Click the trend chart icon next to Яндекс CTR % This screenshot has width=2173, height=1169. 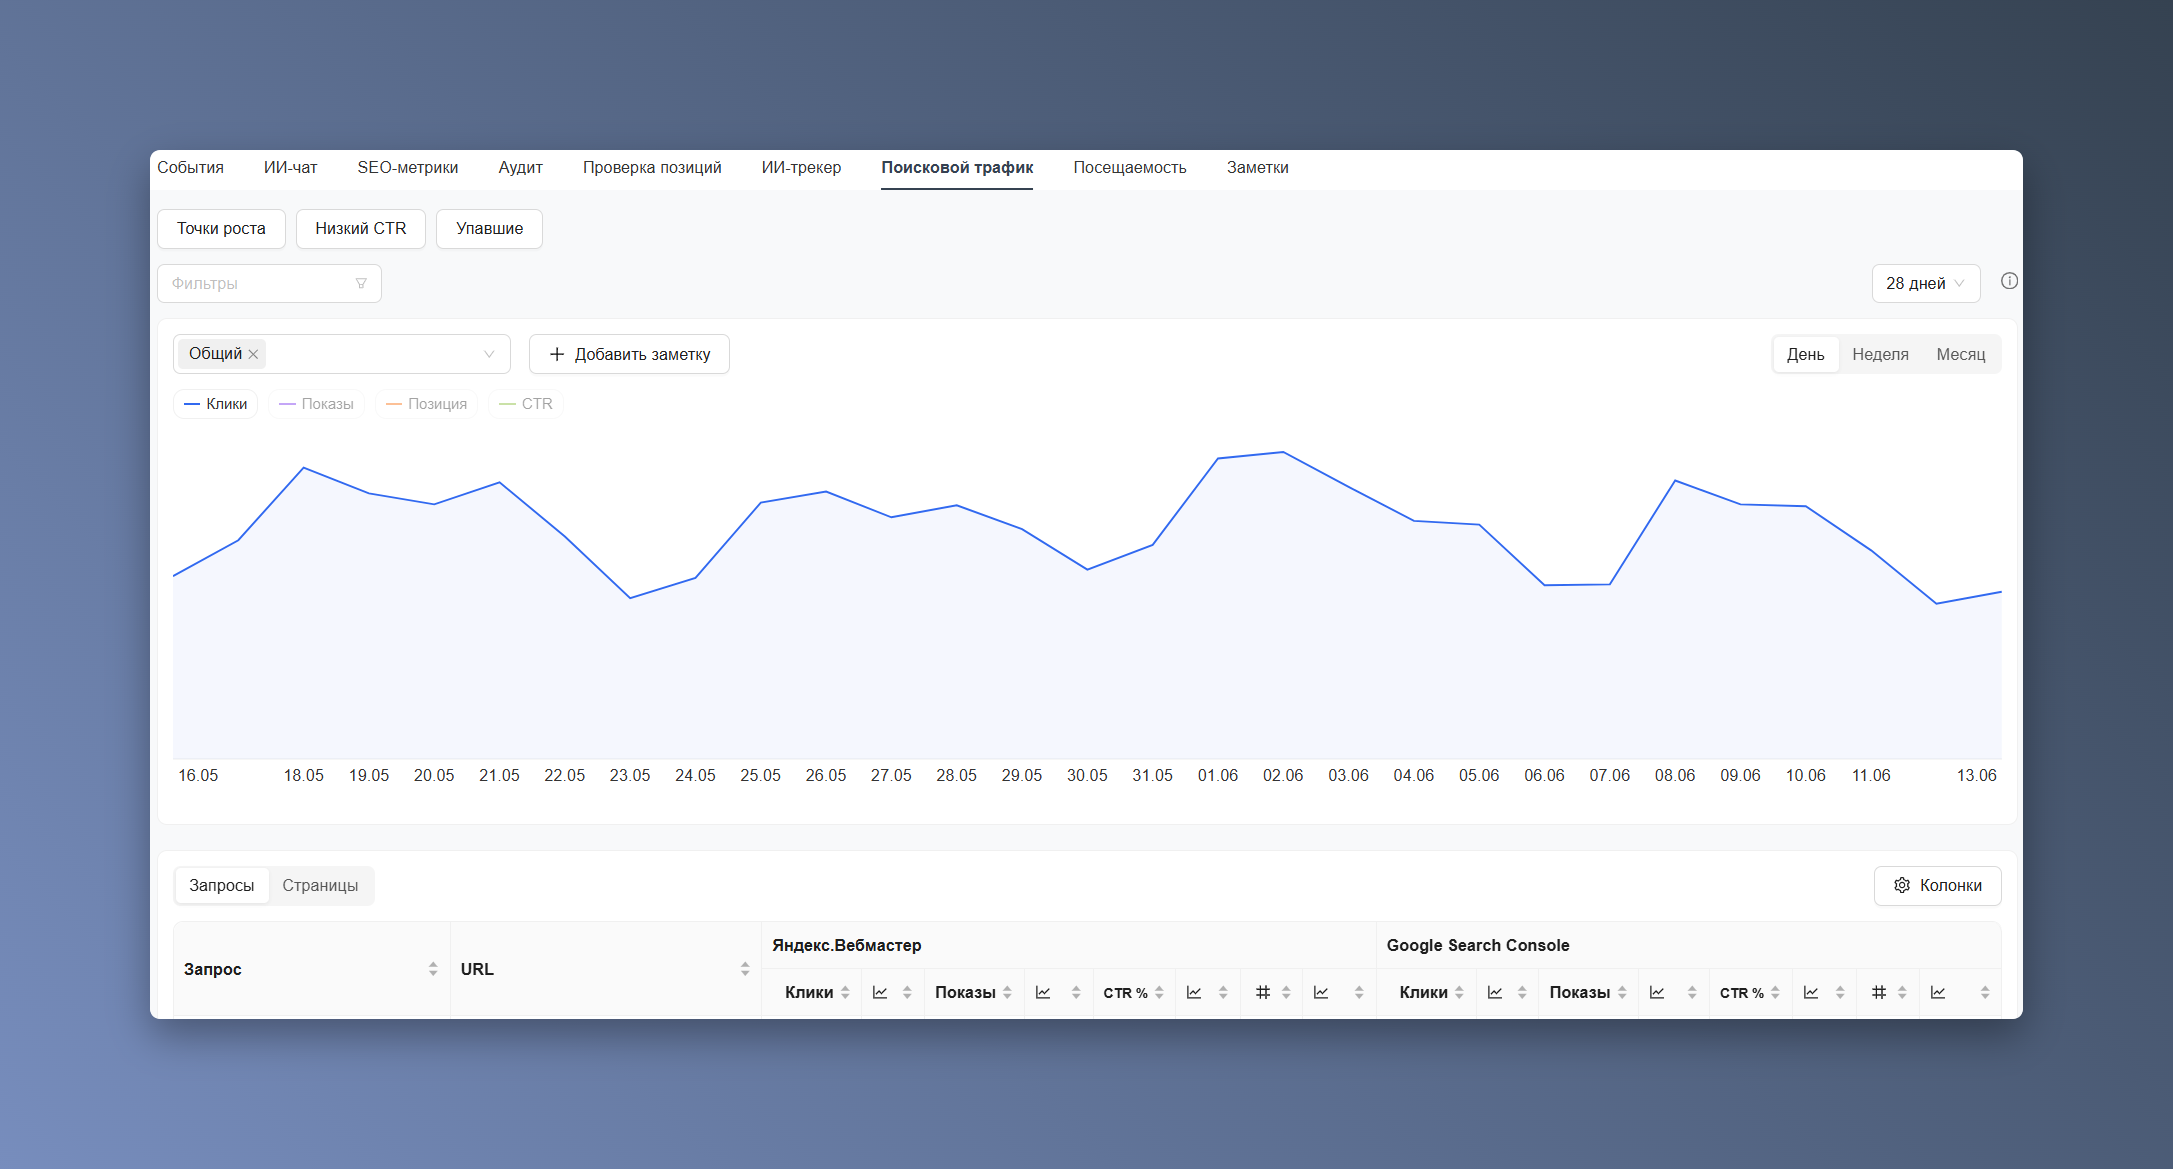tap(1194, 992)
